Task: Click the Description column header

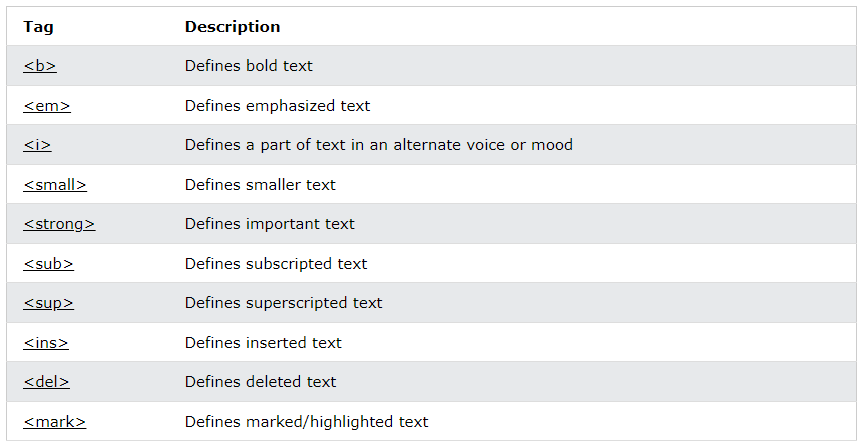Action: point(233,26)
